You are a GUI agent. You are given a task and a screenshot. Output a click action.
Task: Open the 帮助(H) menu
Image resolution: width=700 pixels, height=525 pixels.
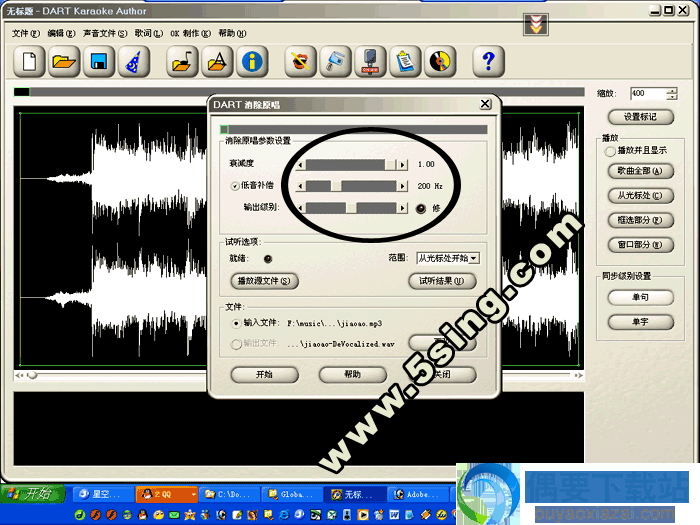point(232,33)
